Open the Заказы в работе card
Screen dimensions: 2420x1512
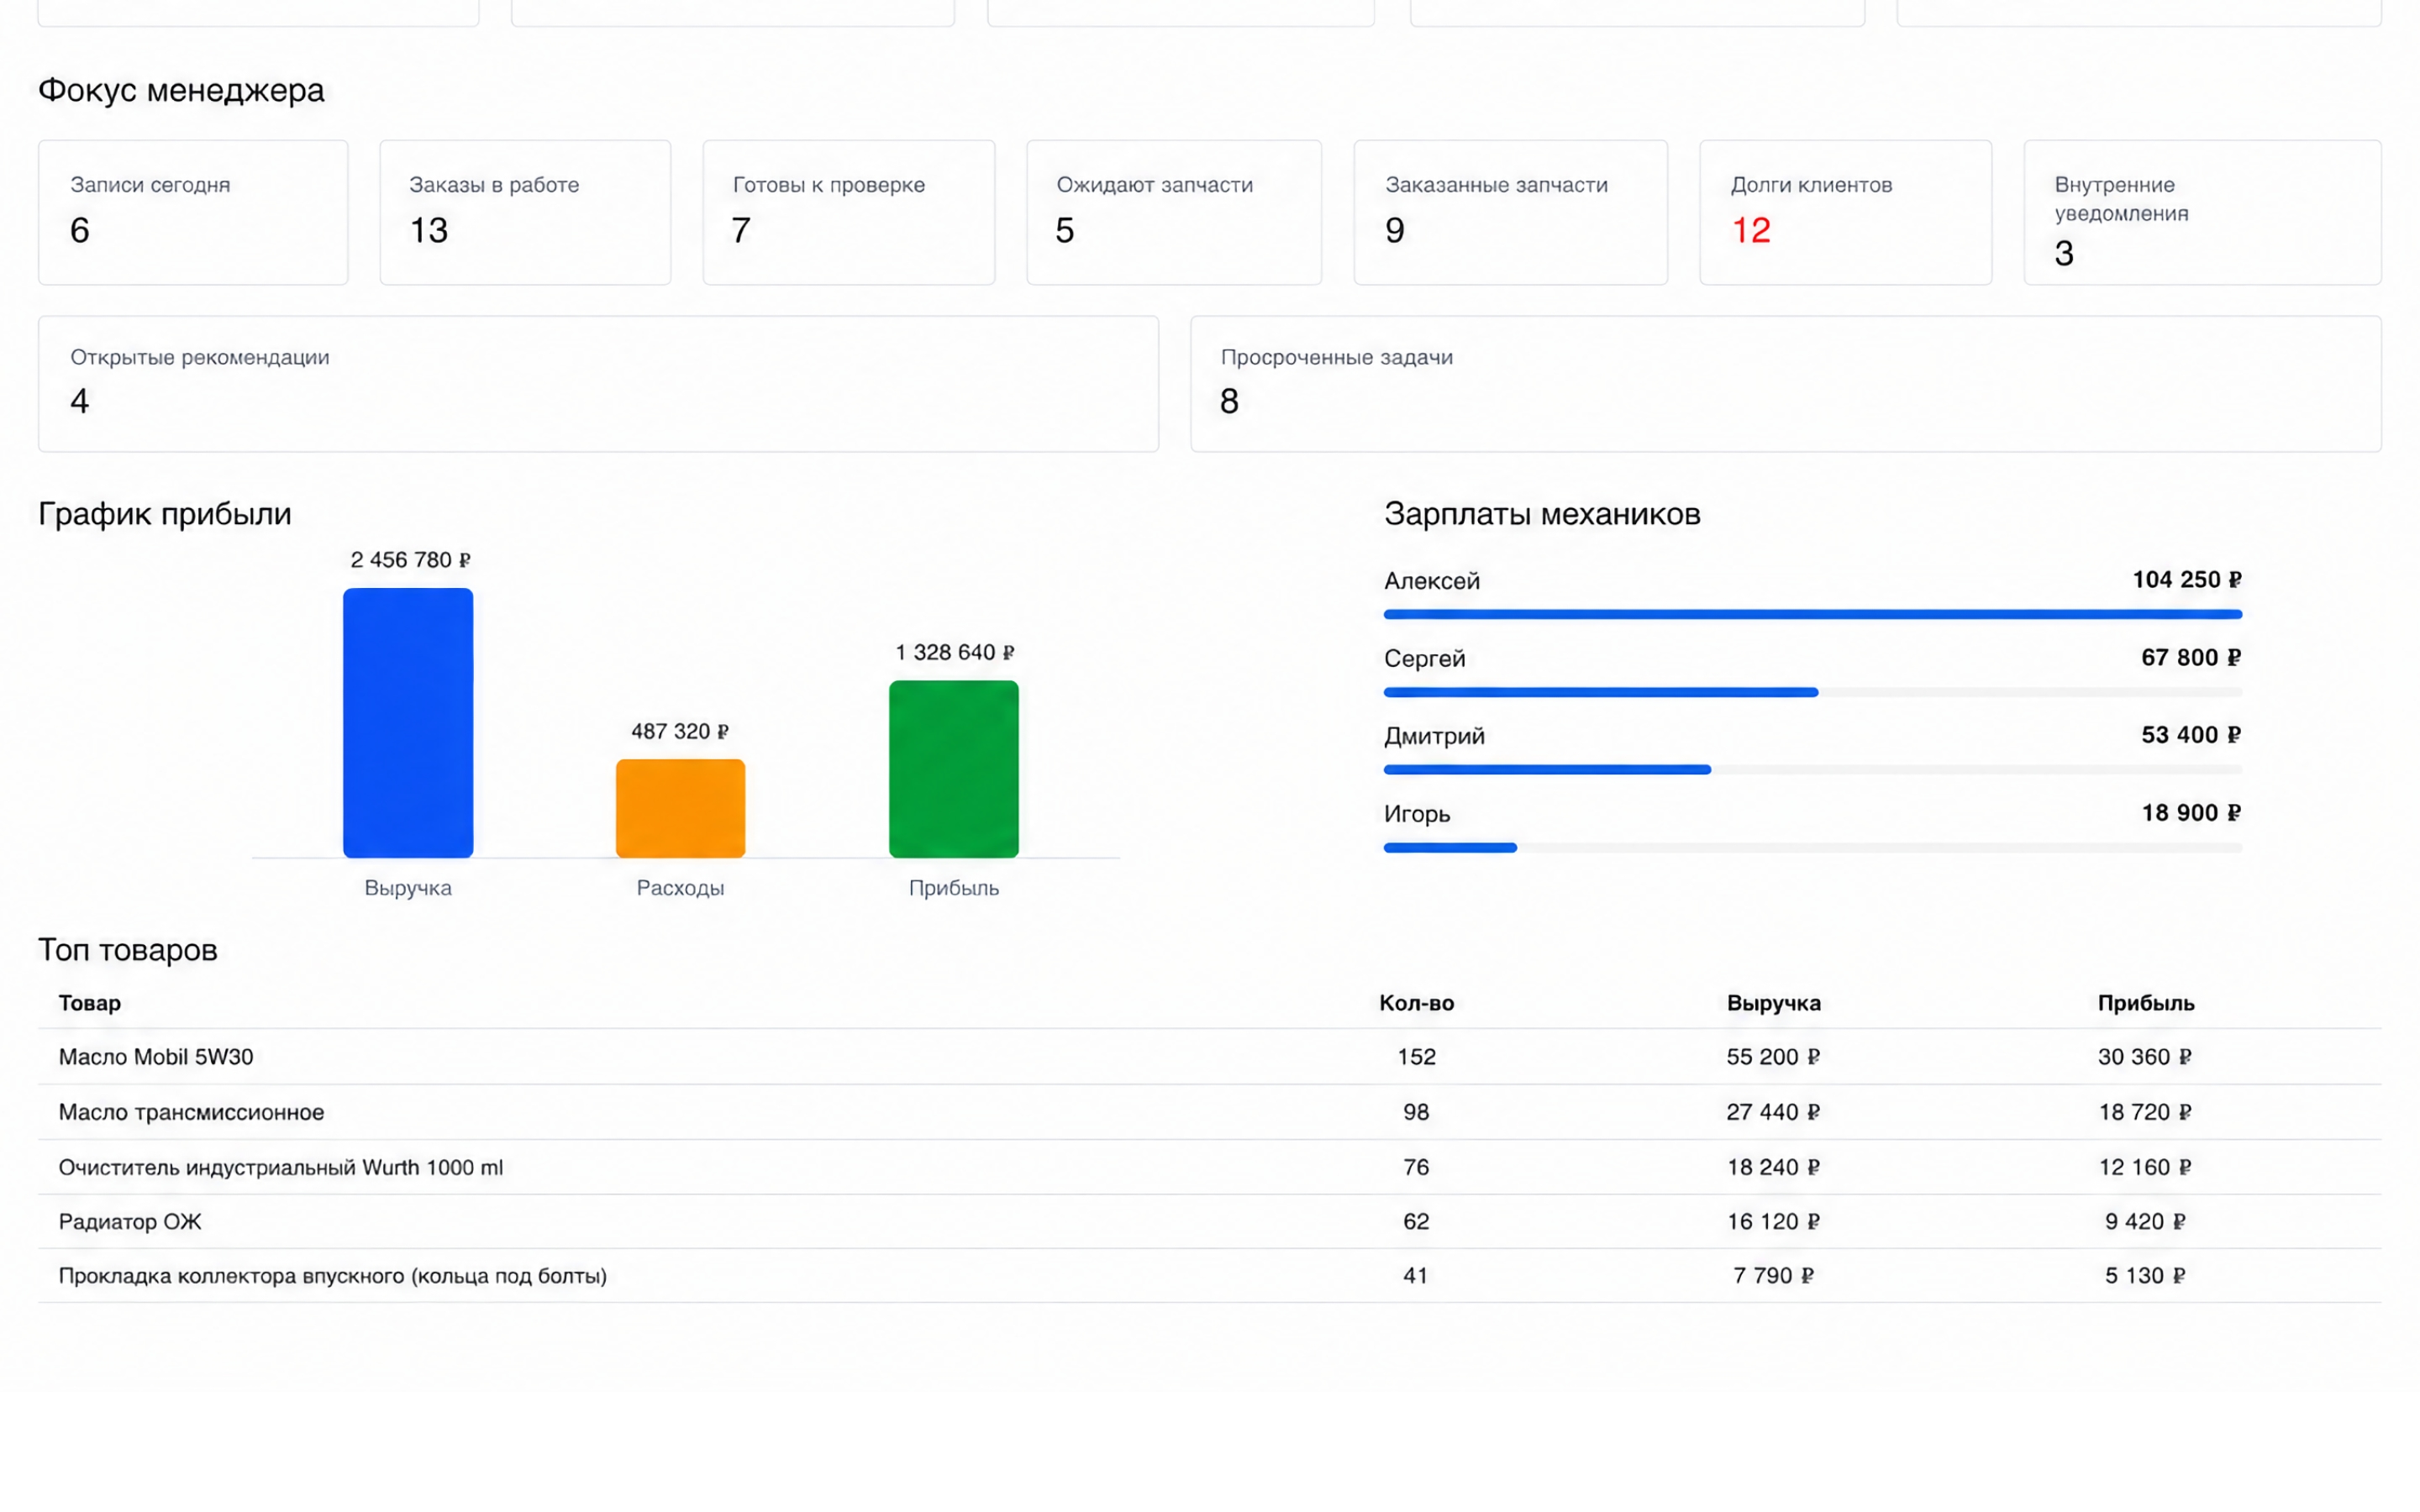click(525, 212)
